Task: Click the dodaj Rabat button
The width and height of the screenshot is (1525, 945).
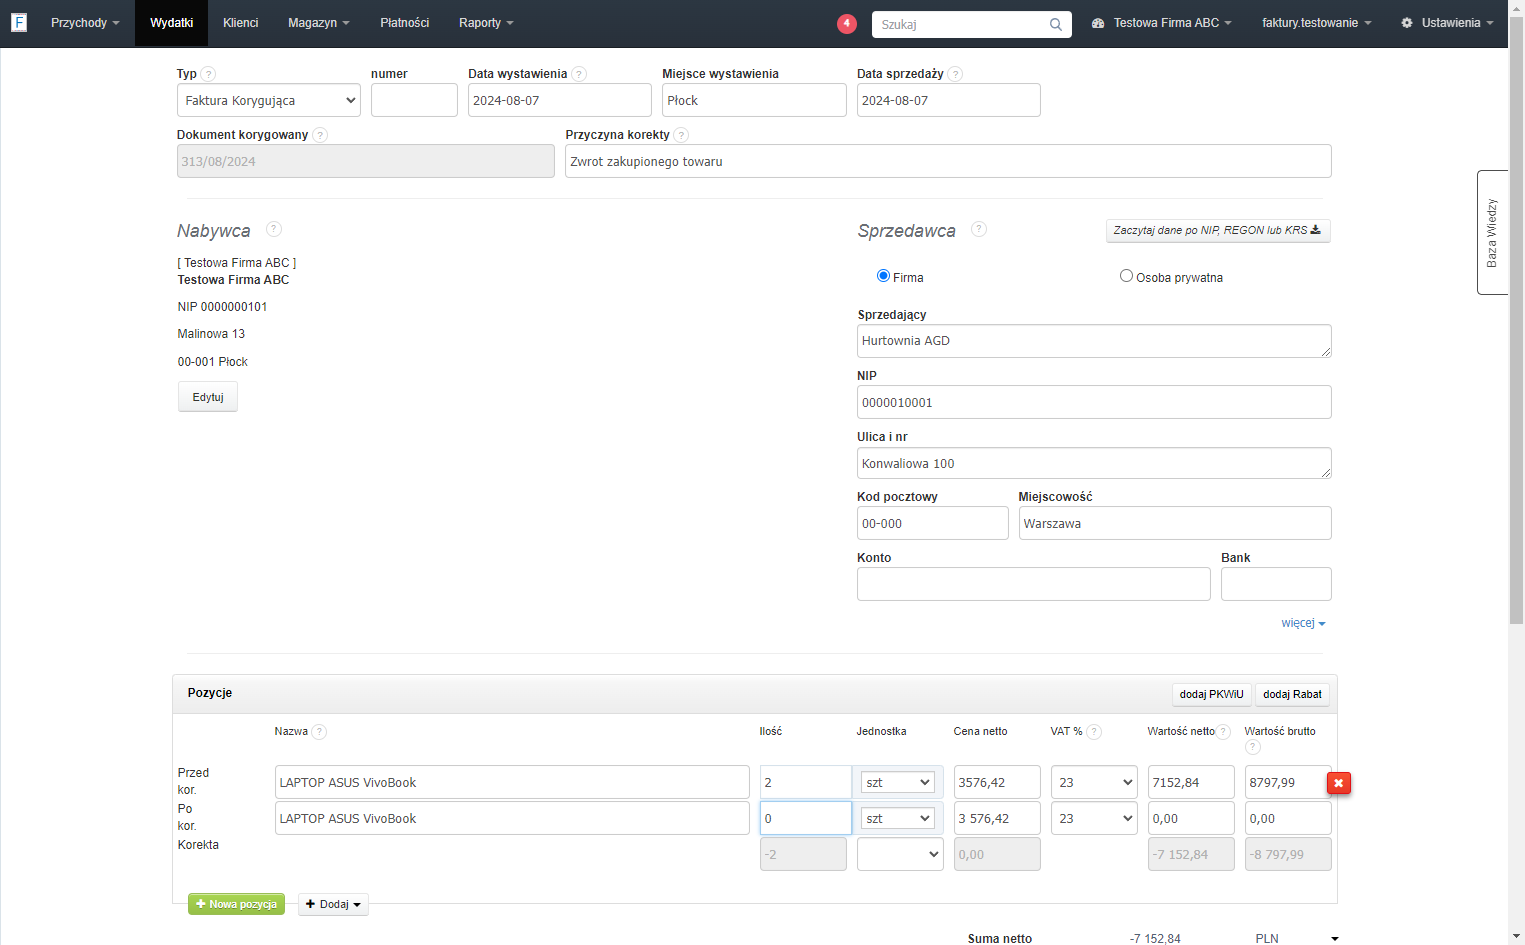Action: (x=1292, y=694)
